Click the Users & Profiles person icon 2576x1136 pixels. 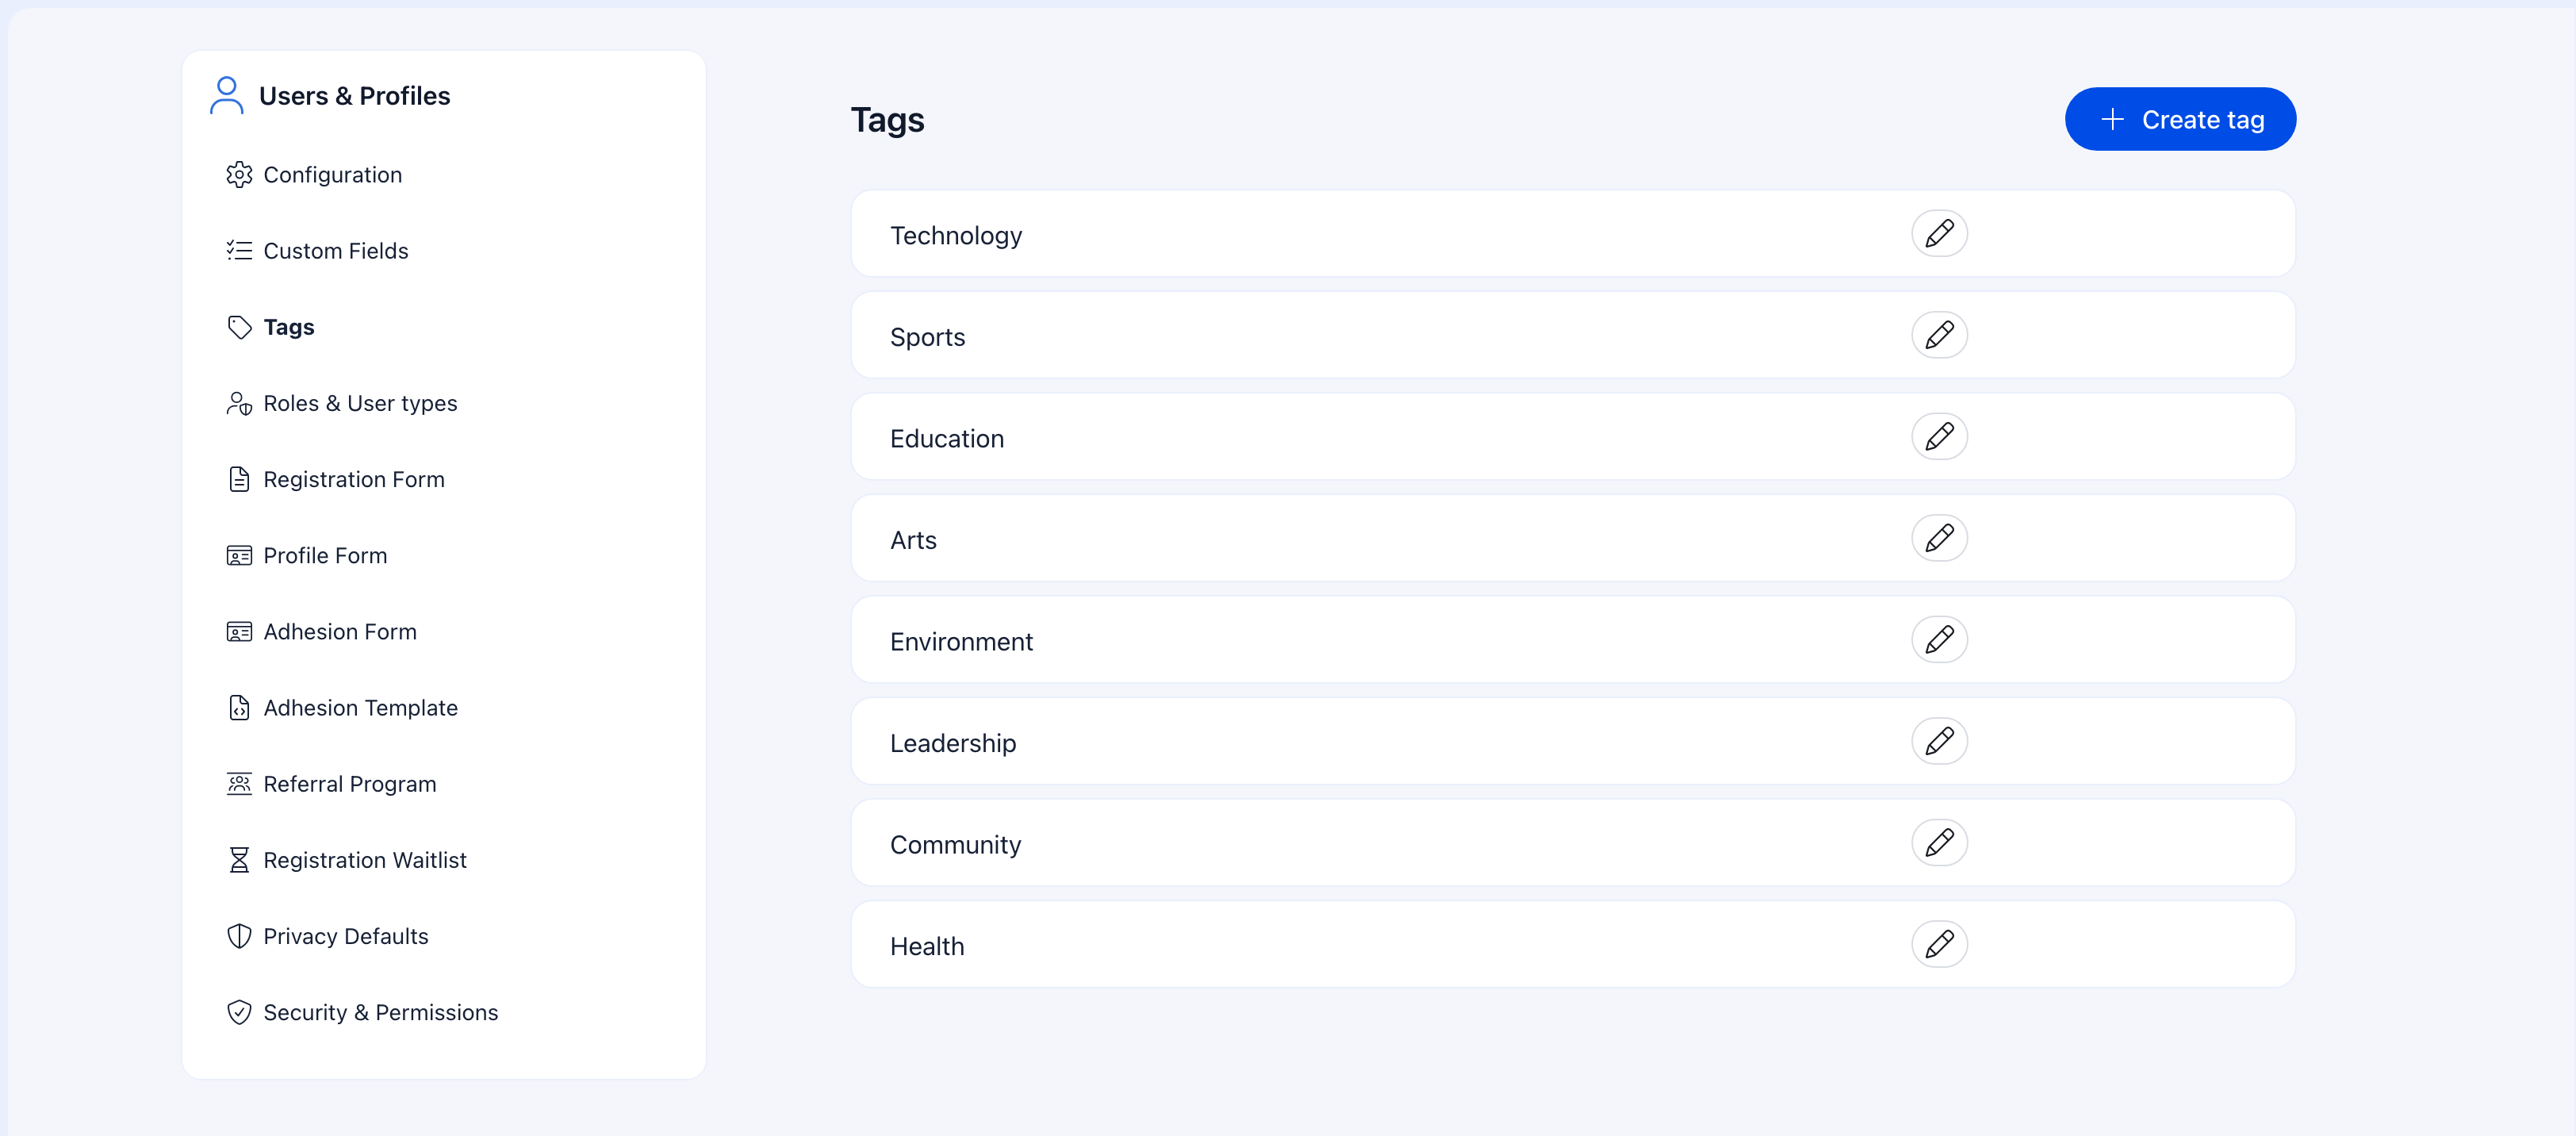[226, 96]
